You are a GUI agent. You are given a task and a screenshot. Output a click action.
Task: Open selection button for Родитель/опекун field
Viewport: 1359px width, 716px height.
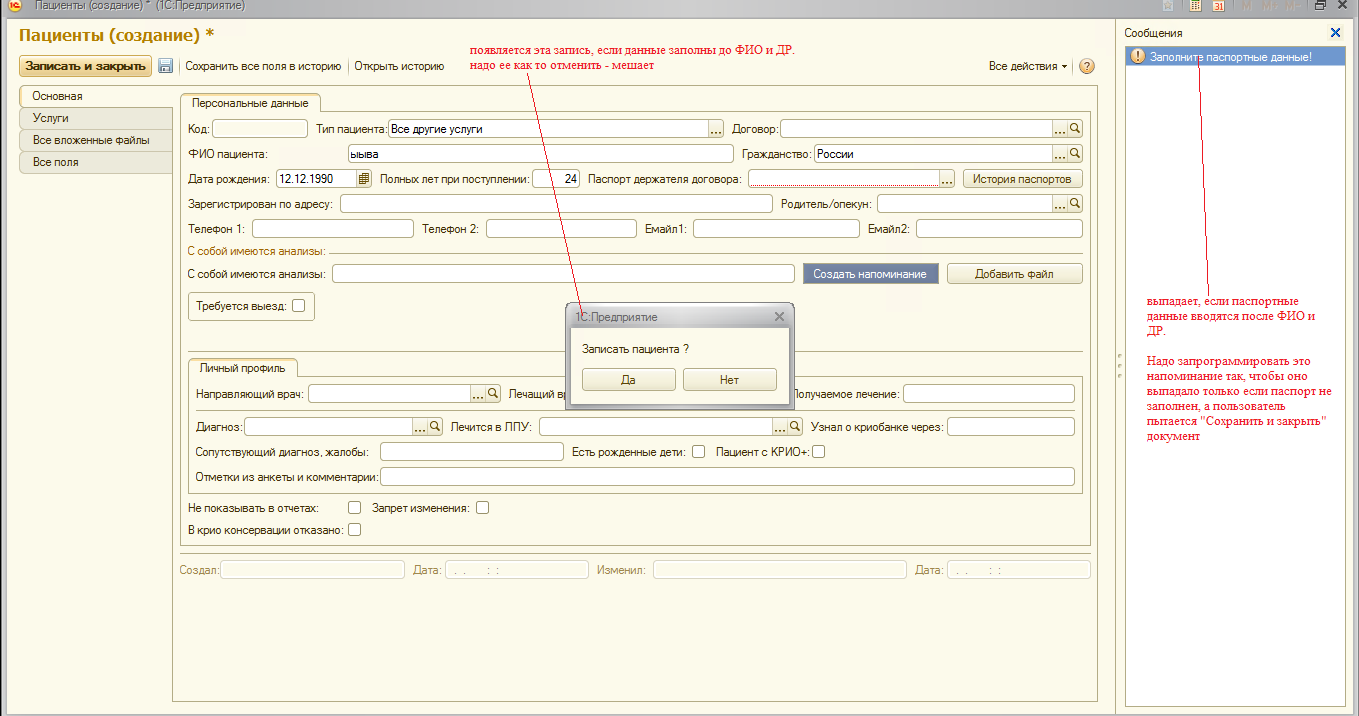[x=1059, y=204]
